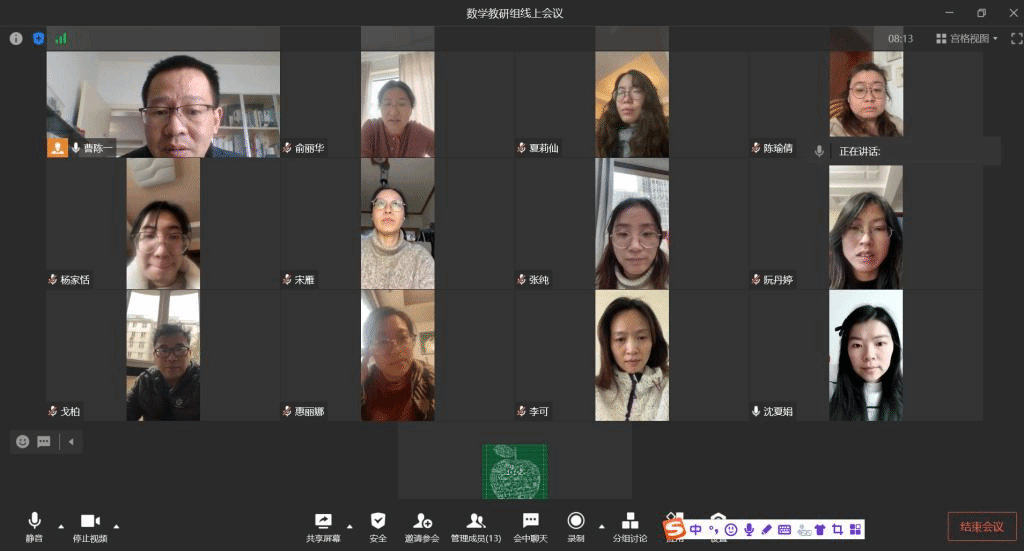
Task: Open Sogou toolbox grid icon
Action: click(x=856, y=529)
